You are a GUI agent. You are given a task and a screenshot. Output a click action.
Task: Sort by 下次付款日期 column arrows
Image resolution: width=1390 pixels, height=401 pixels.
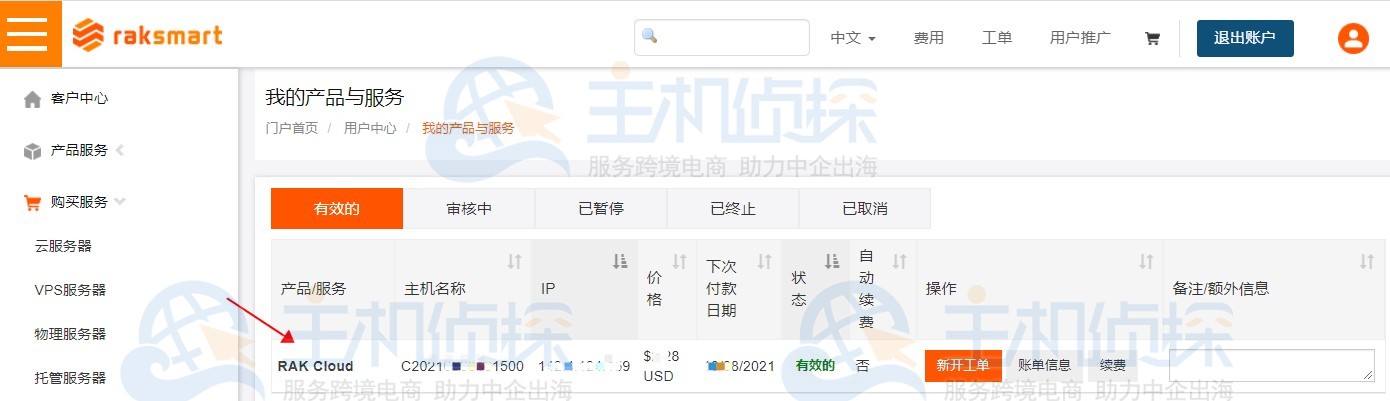tap(764, 261)
